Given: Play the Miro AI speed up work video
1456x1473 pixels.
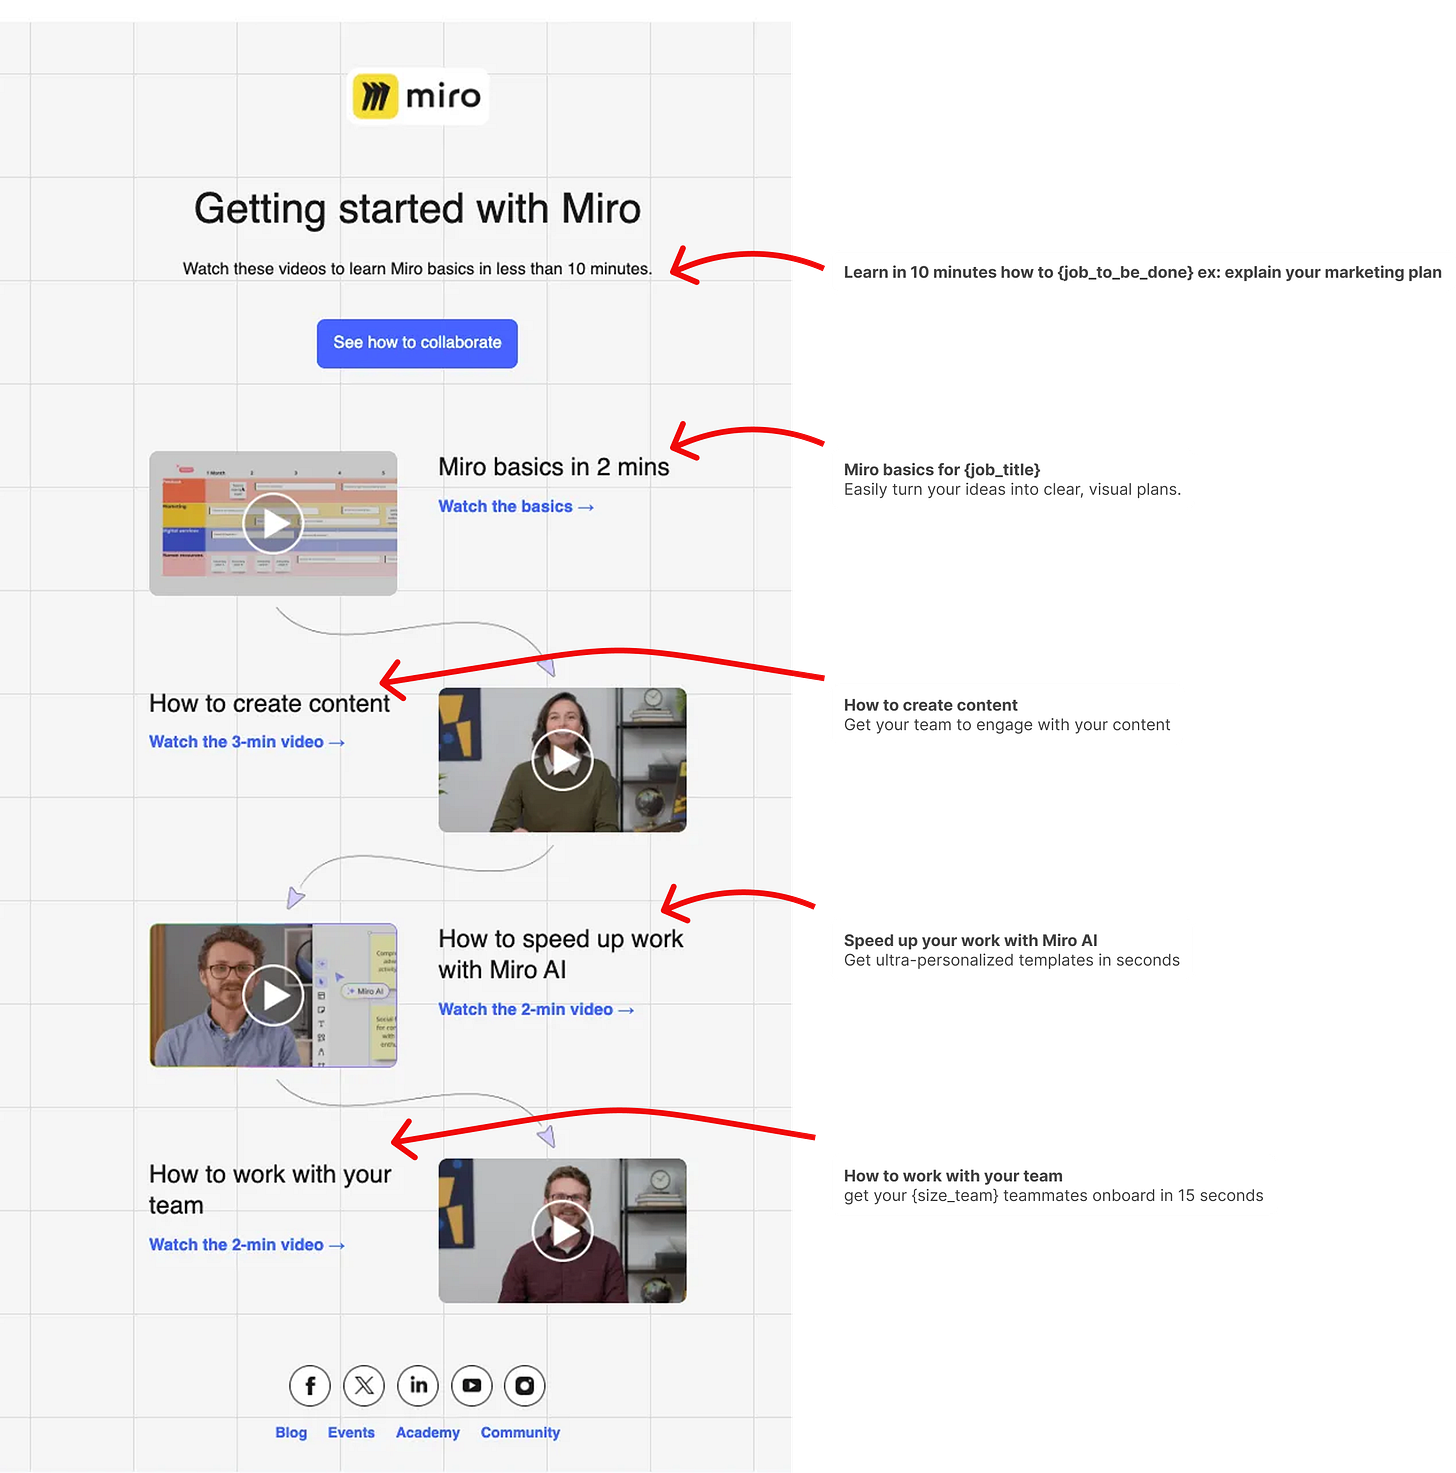Looking at the screenshot, I should coord(273,995).
